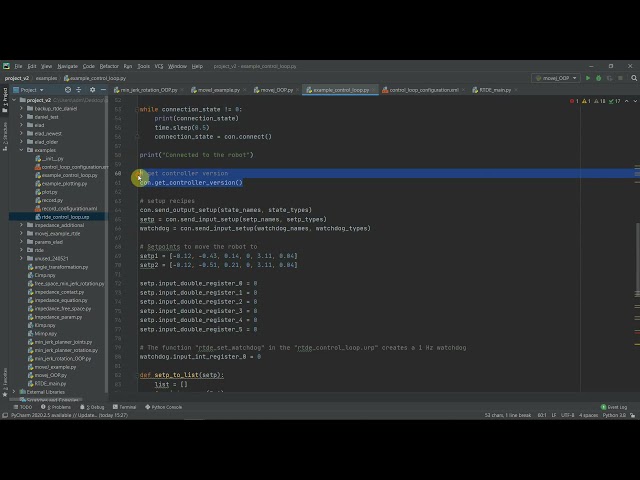The width and height of the screenshot is (640, 480).
Task: Click the green typo check indicator
Action: pyautogui.click(x=615, y=101)
